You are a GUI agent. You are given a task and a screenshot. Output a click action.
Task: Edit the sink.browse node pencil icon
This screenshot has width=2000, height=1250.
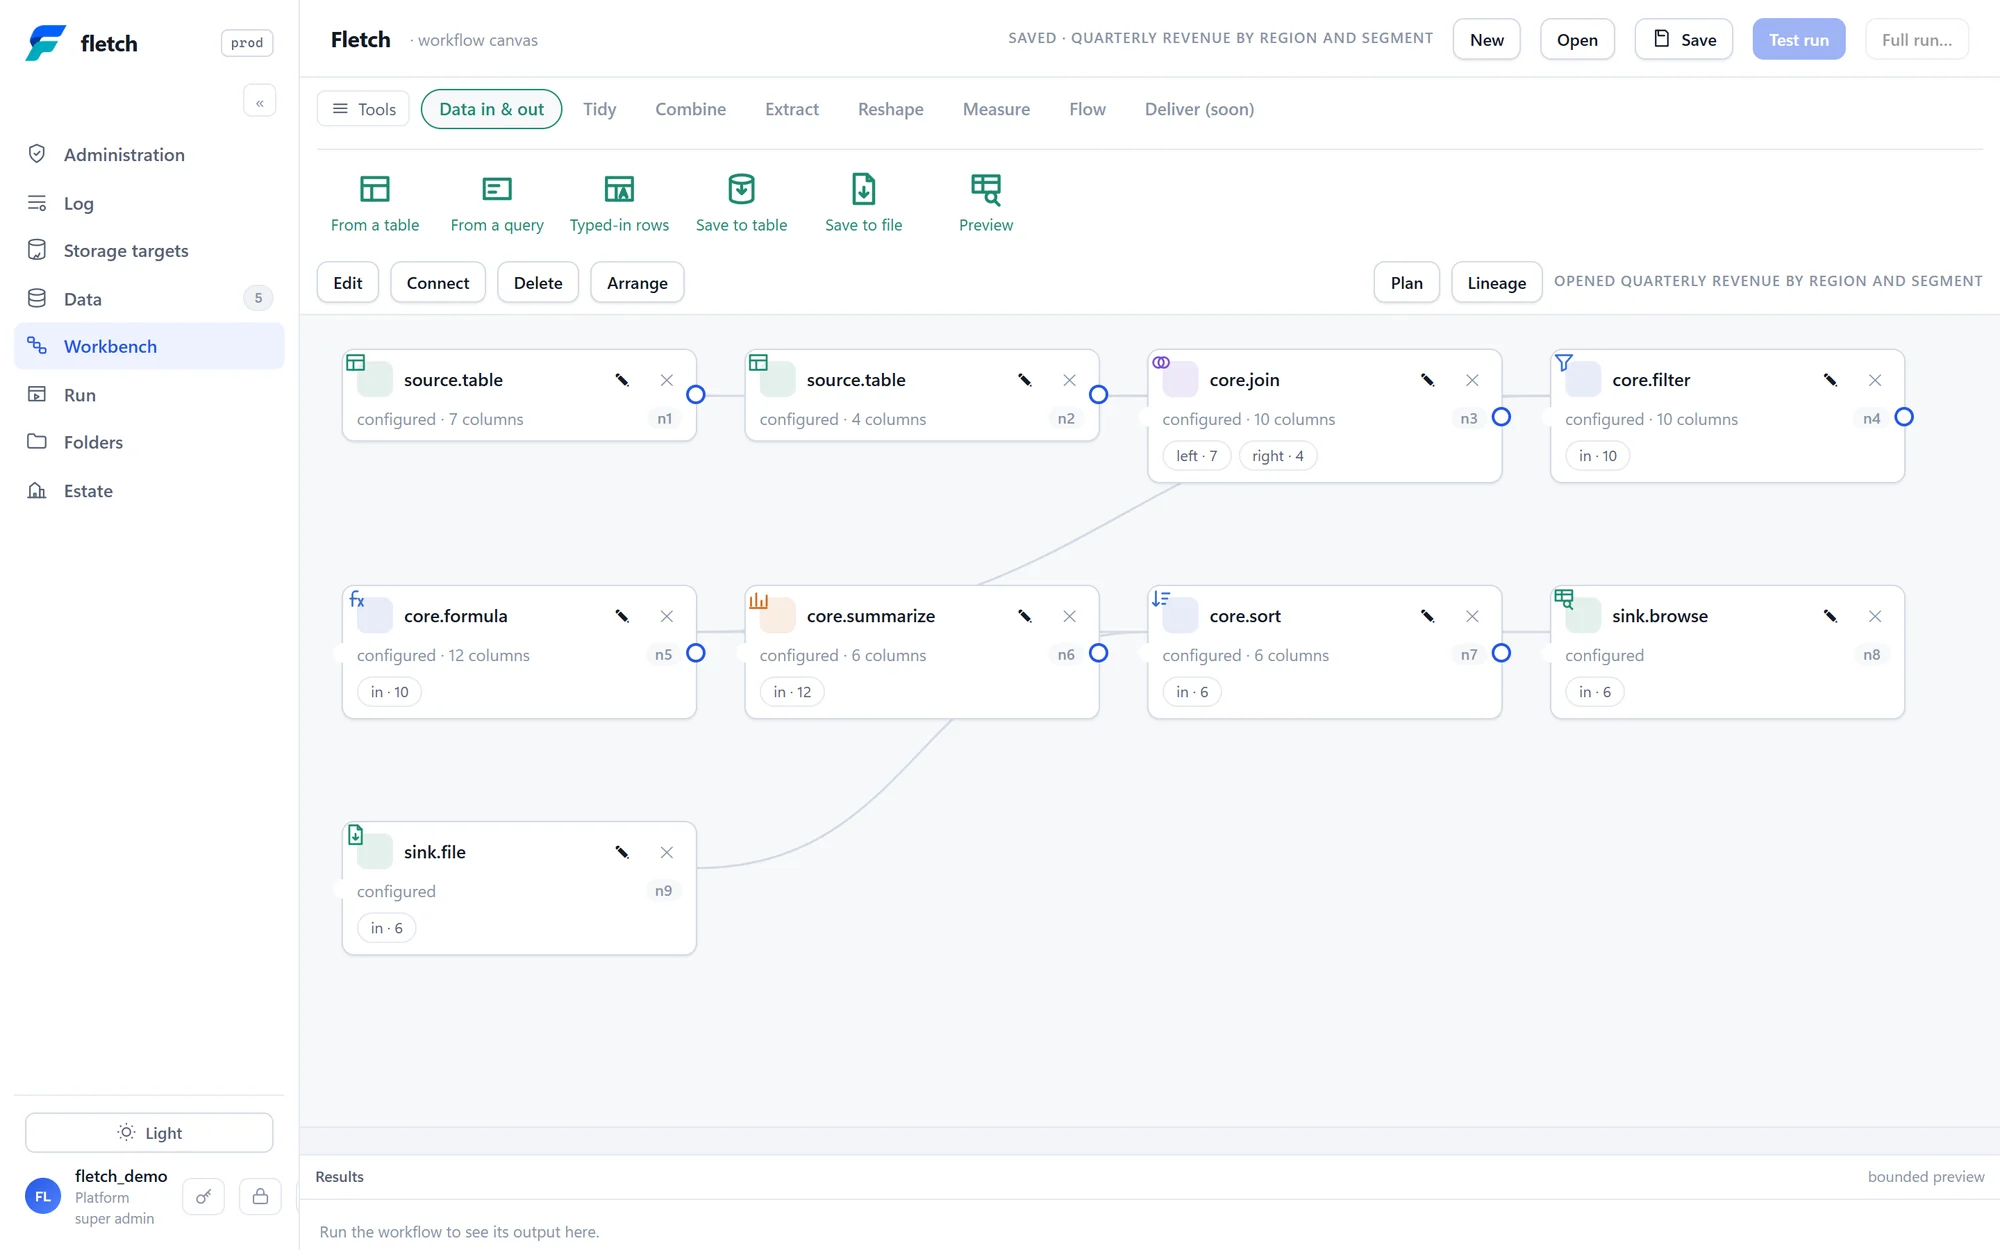[x=1830, y=616]
